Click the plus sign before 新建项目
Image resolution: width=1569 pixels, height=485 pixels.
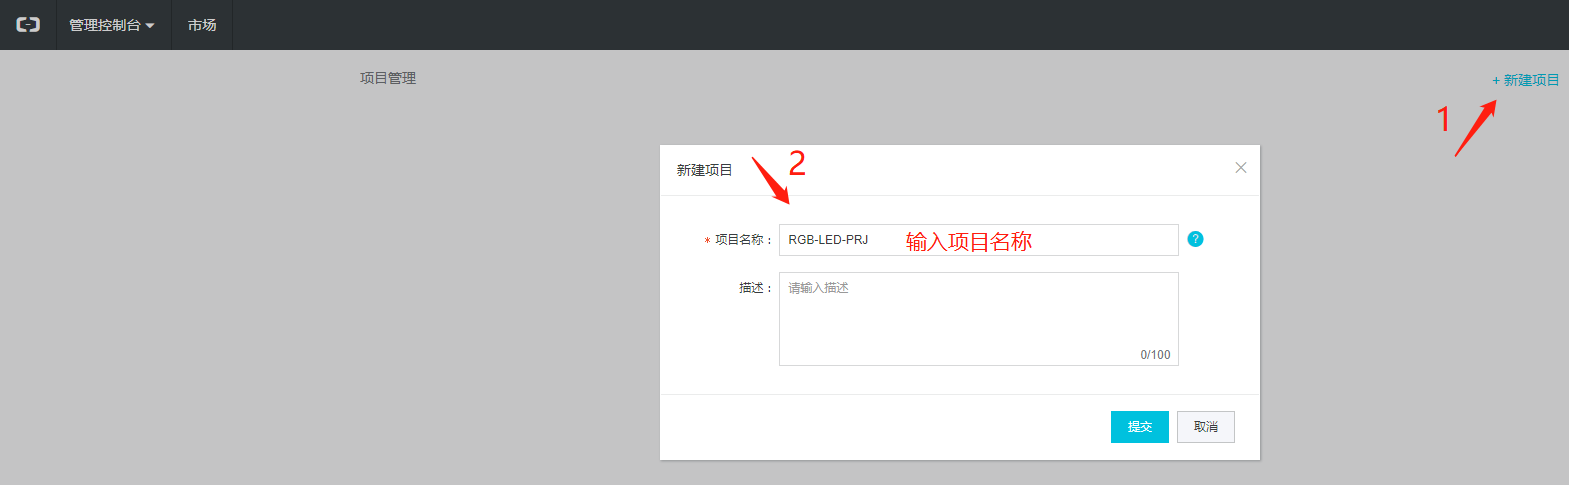click(x=1496, y=81)
